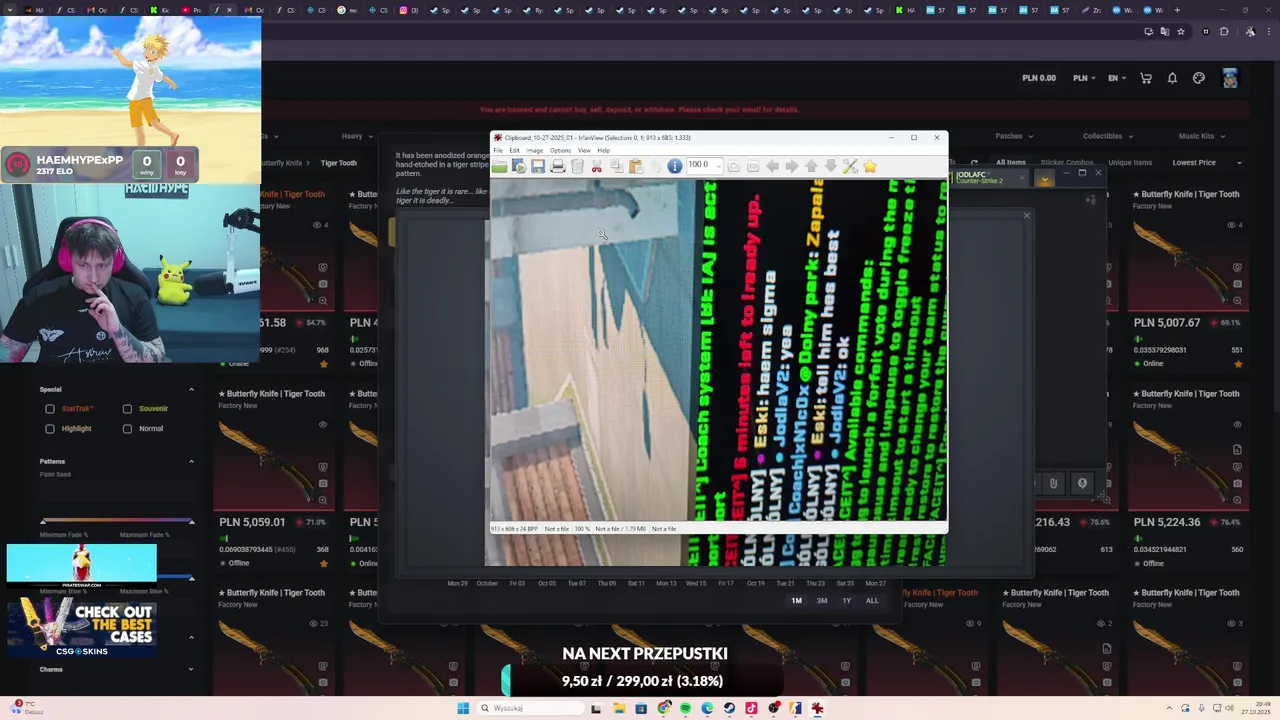The width and height of the screenshot is (1280, 720).
Task: Delete file trash icon in IrfanView
Action: coord(577,166)
